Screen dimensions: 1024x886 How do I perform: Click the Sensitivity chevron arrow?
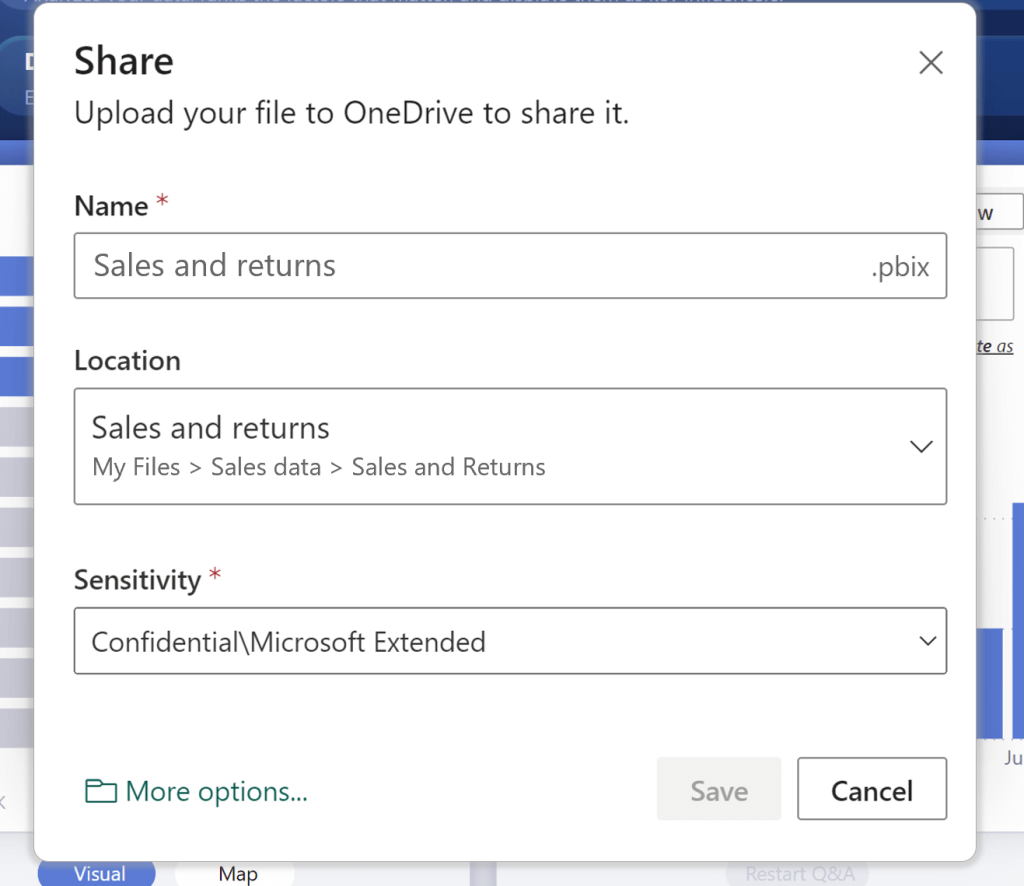[x=928, y=641]
